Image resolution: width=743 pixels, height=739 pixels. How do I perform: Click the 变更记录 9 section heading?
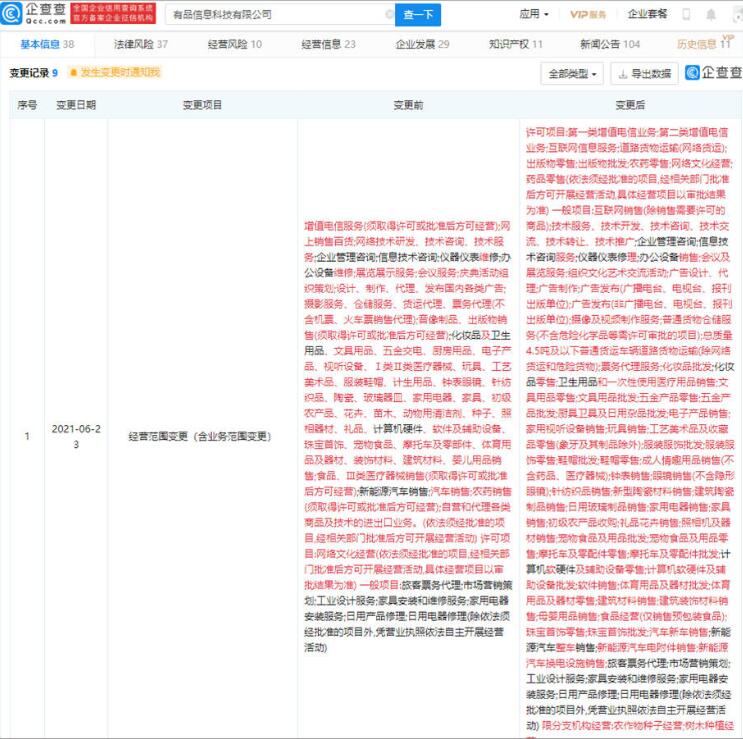tap(34, 72)
